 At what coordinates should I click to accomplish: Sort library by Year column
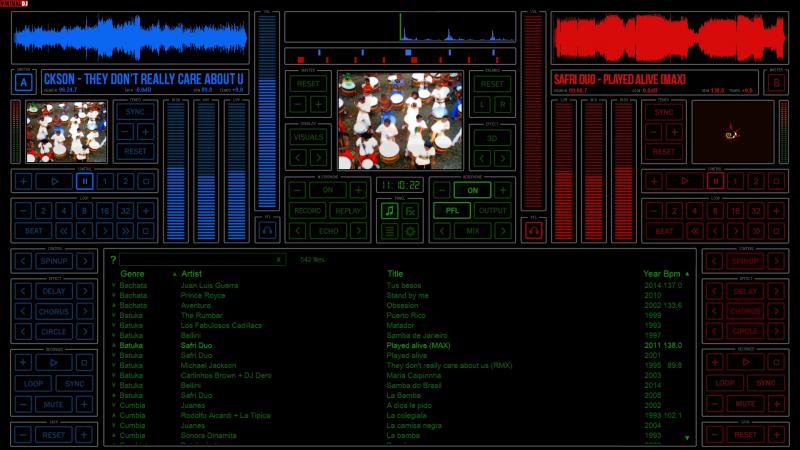652,274
